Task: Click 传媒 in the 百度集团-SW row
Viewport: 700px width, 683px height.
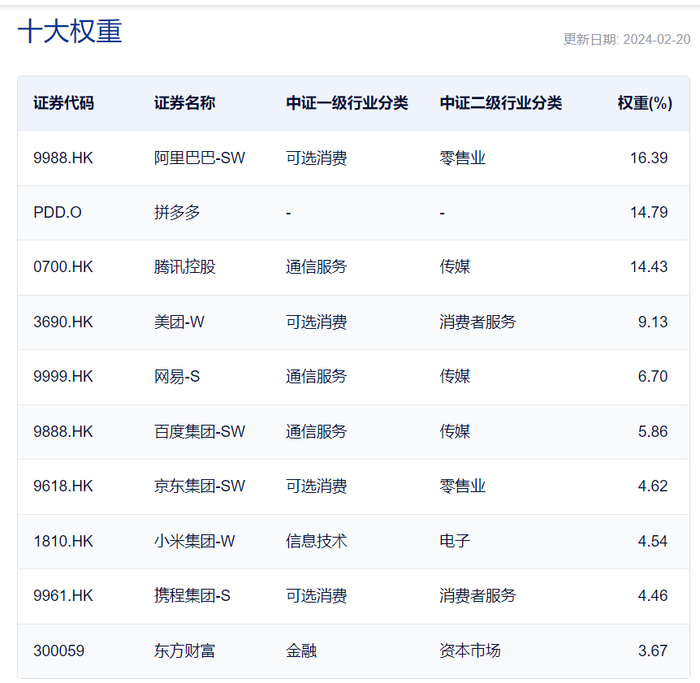Action: (x=455, y=432)
